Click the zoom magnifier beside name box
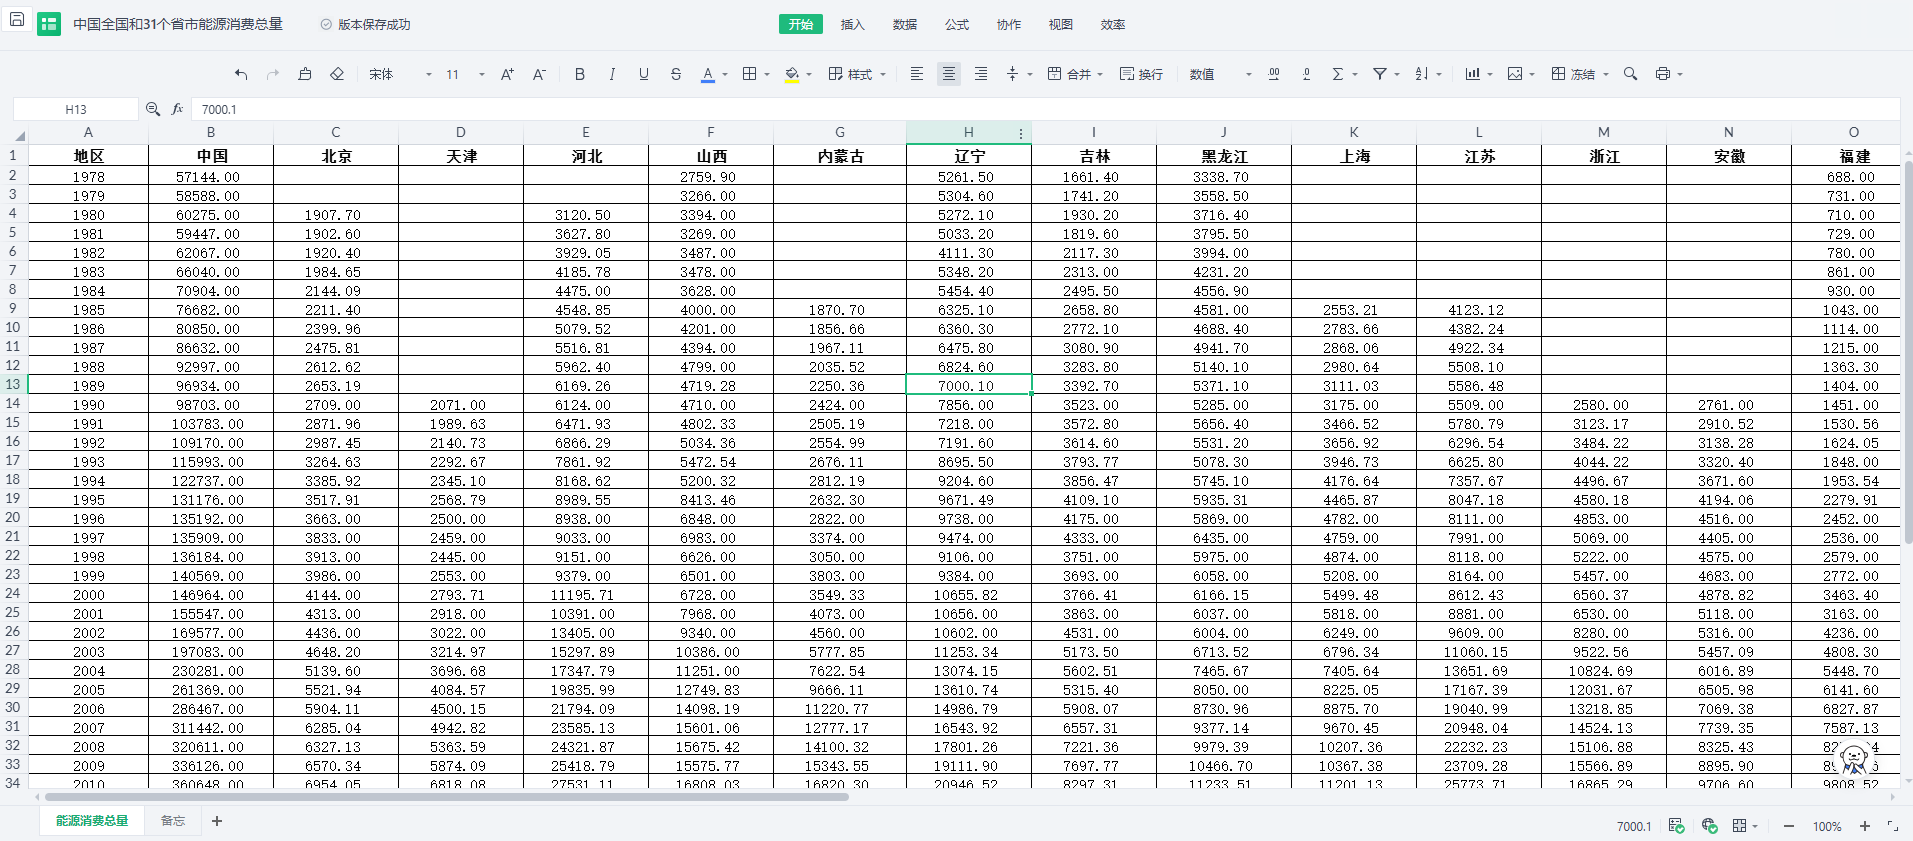 pyautogui.click(x=153, y=109)
